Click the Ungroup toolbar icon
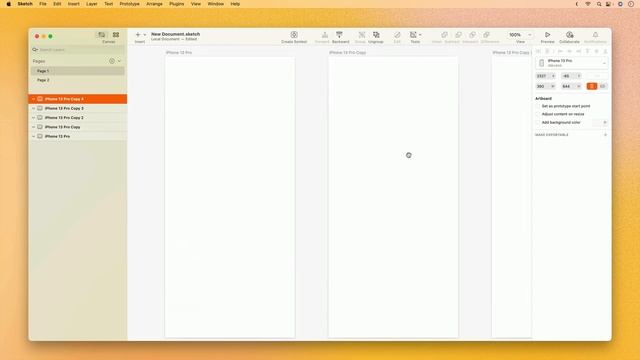The width and height of the screenshot is (640, 360). click(376, 35)
